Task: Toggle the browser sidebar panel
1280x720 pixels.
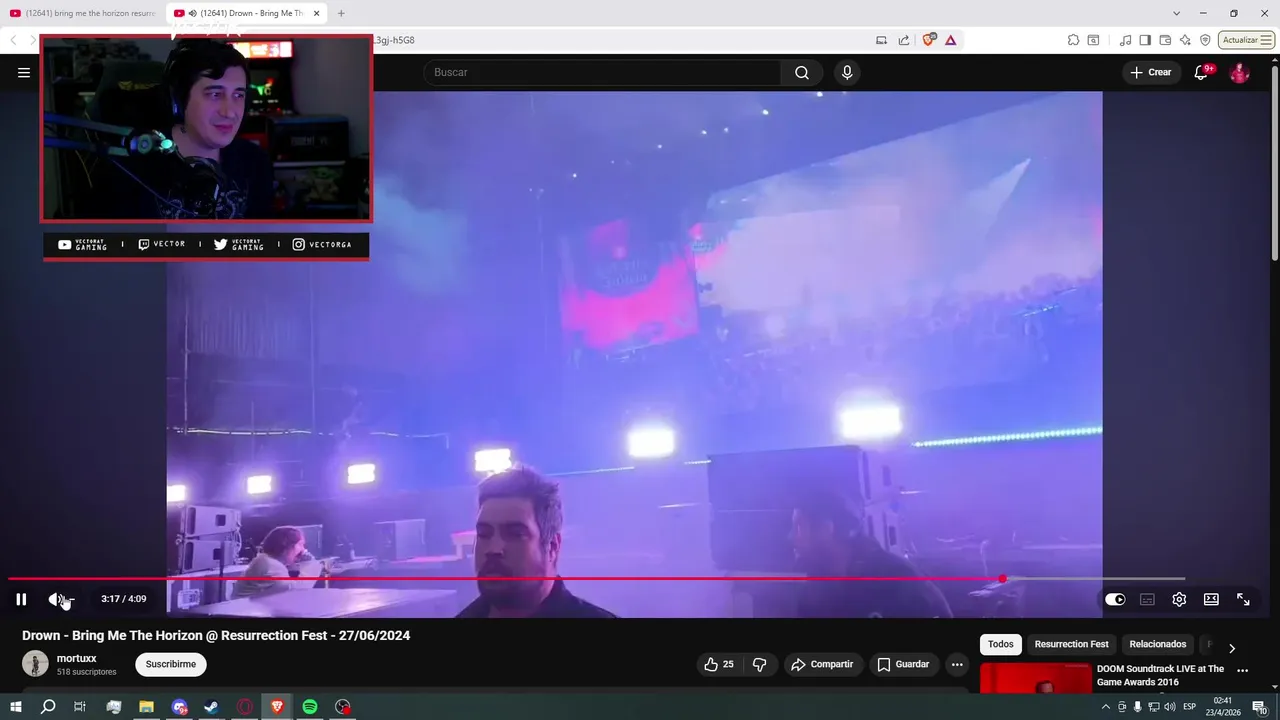Action: (1145, 40)
